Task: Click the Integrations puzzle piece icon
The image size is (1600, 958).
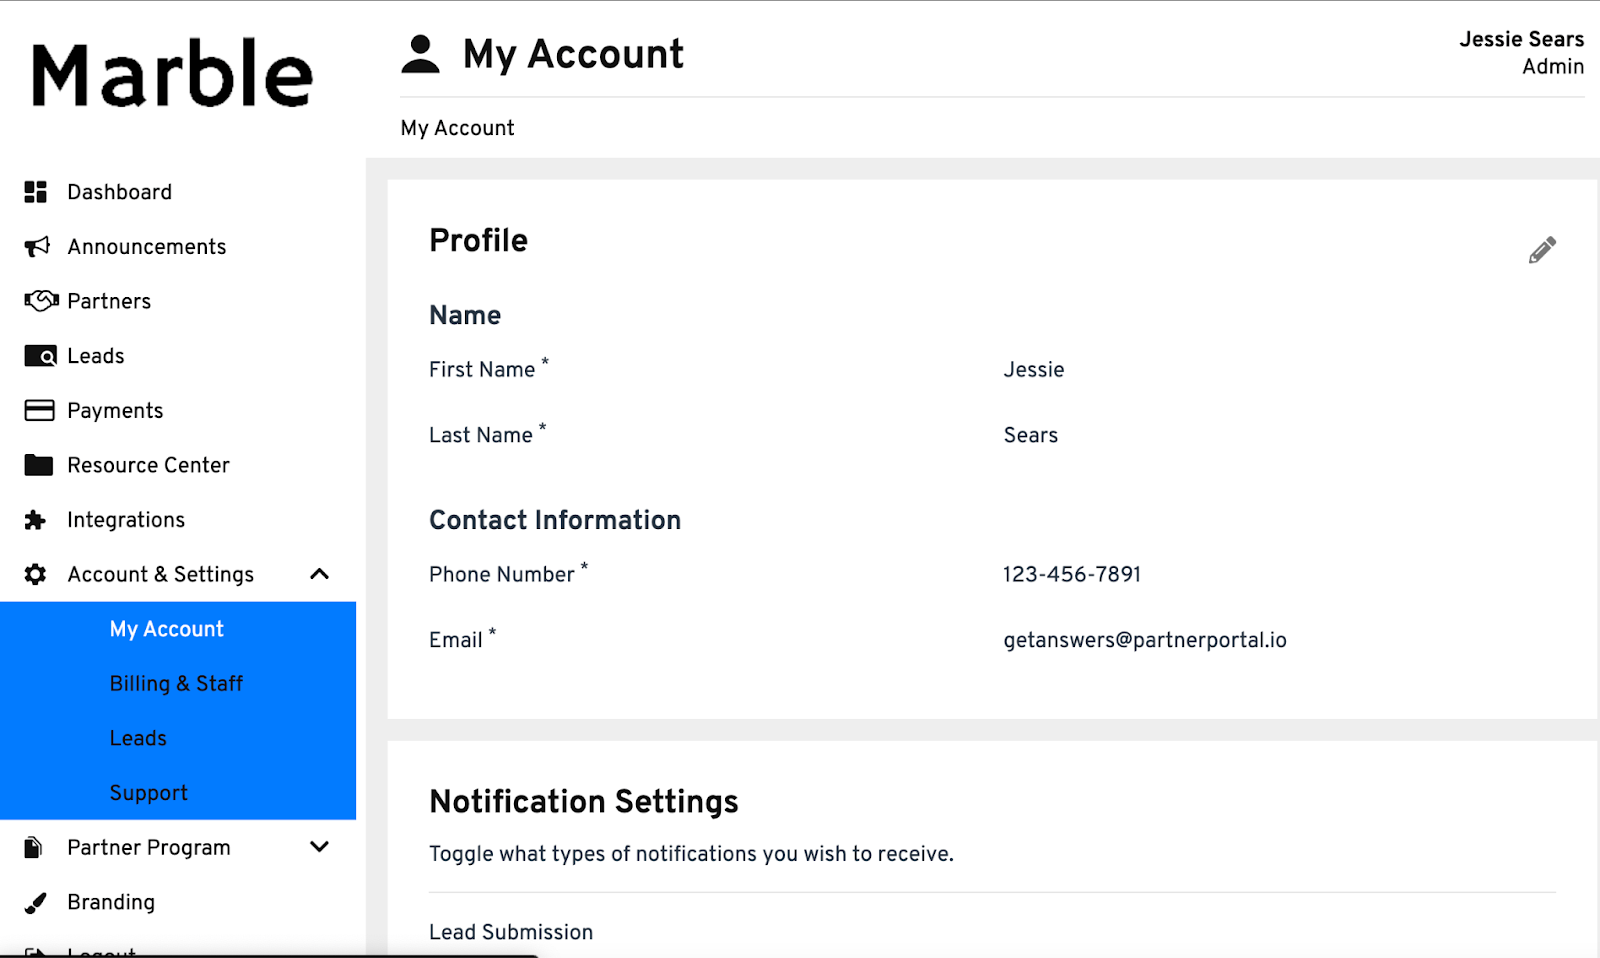Action: coord(35,520)
